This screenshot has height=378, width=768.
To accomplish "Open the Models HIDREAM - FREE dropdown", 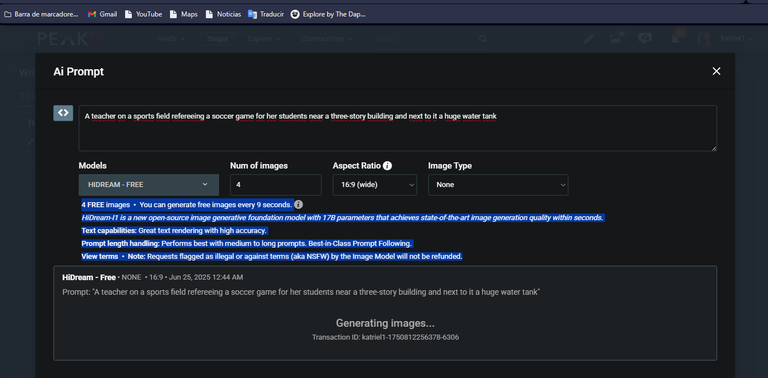I will pyautogui.click(x=148, y=185).
